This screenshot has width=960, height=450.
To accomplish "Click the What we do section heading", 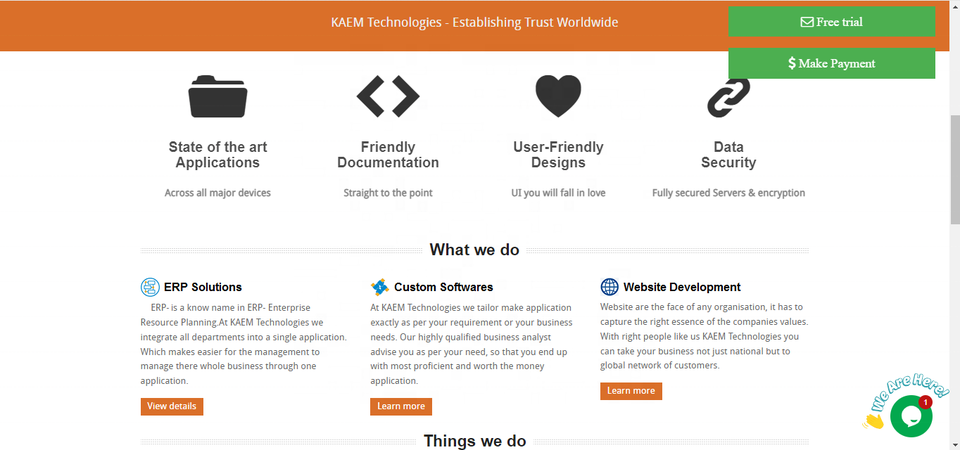I will (x=474, y=250).
